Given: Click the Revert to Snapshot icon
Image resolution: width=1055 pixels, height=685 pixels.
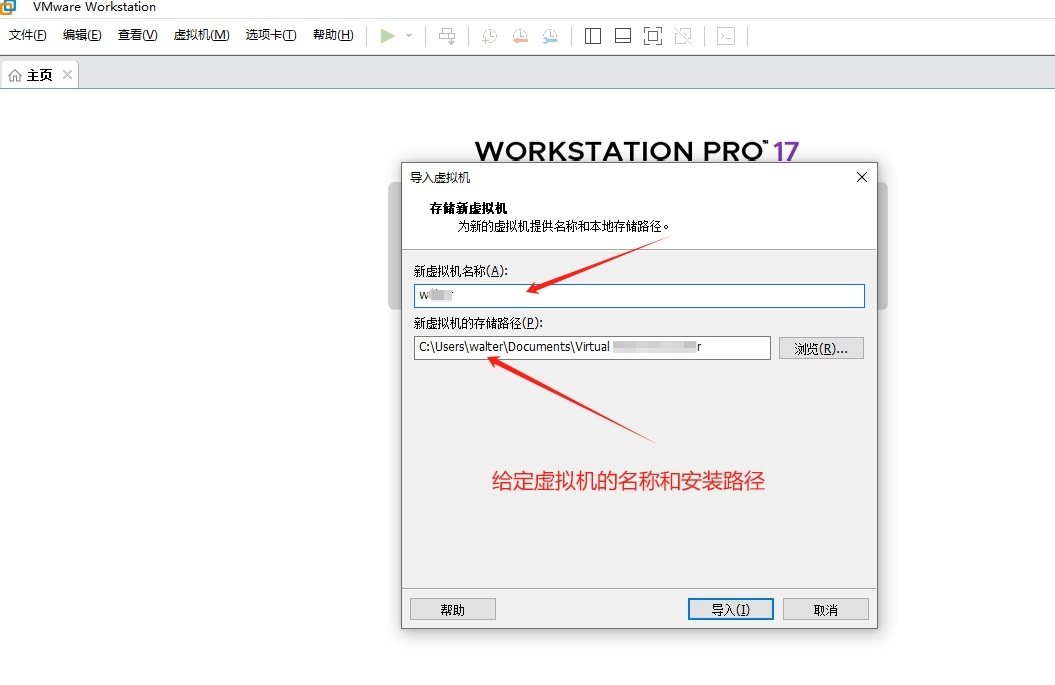Looking at the screenshot, I should point(520,36).
